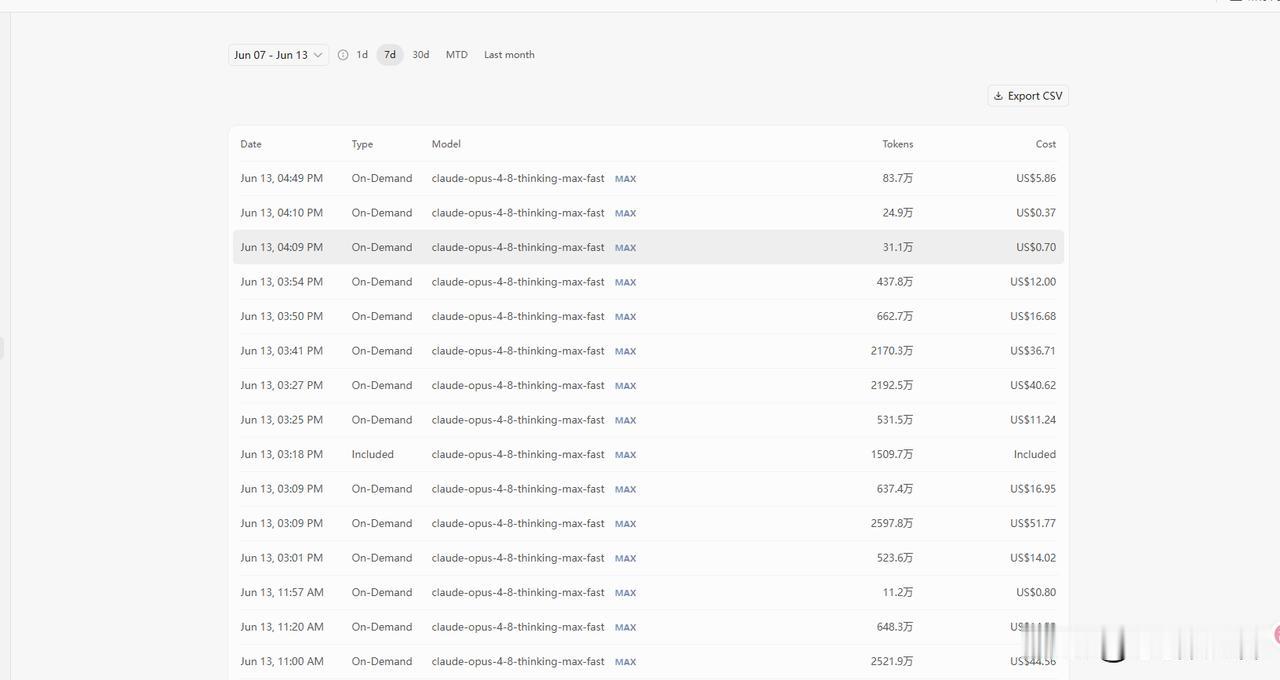Click the model name in the 03:27 PM row
This screenshot has width=1280, height=680.
click(518, 385)
